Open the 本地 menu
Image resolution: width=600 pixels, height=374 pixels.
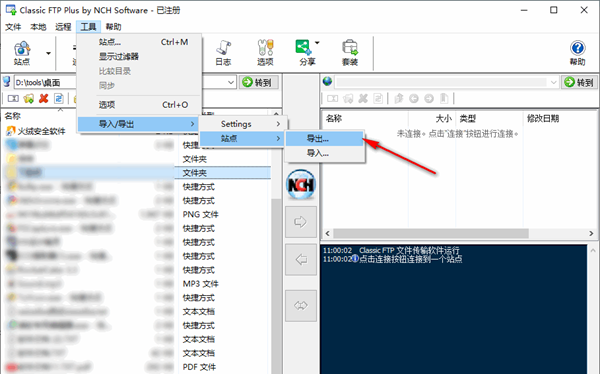pos(38,27)
